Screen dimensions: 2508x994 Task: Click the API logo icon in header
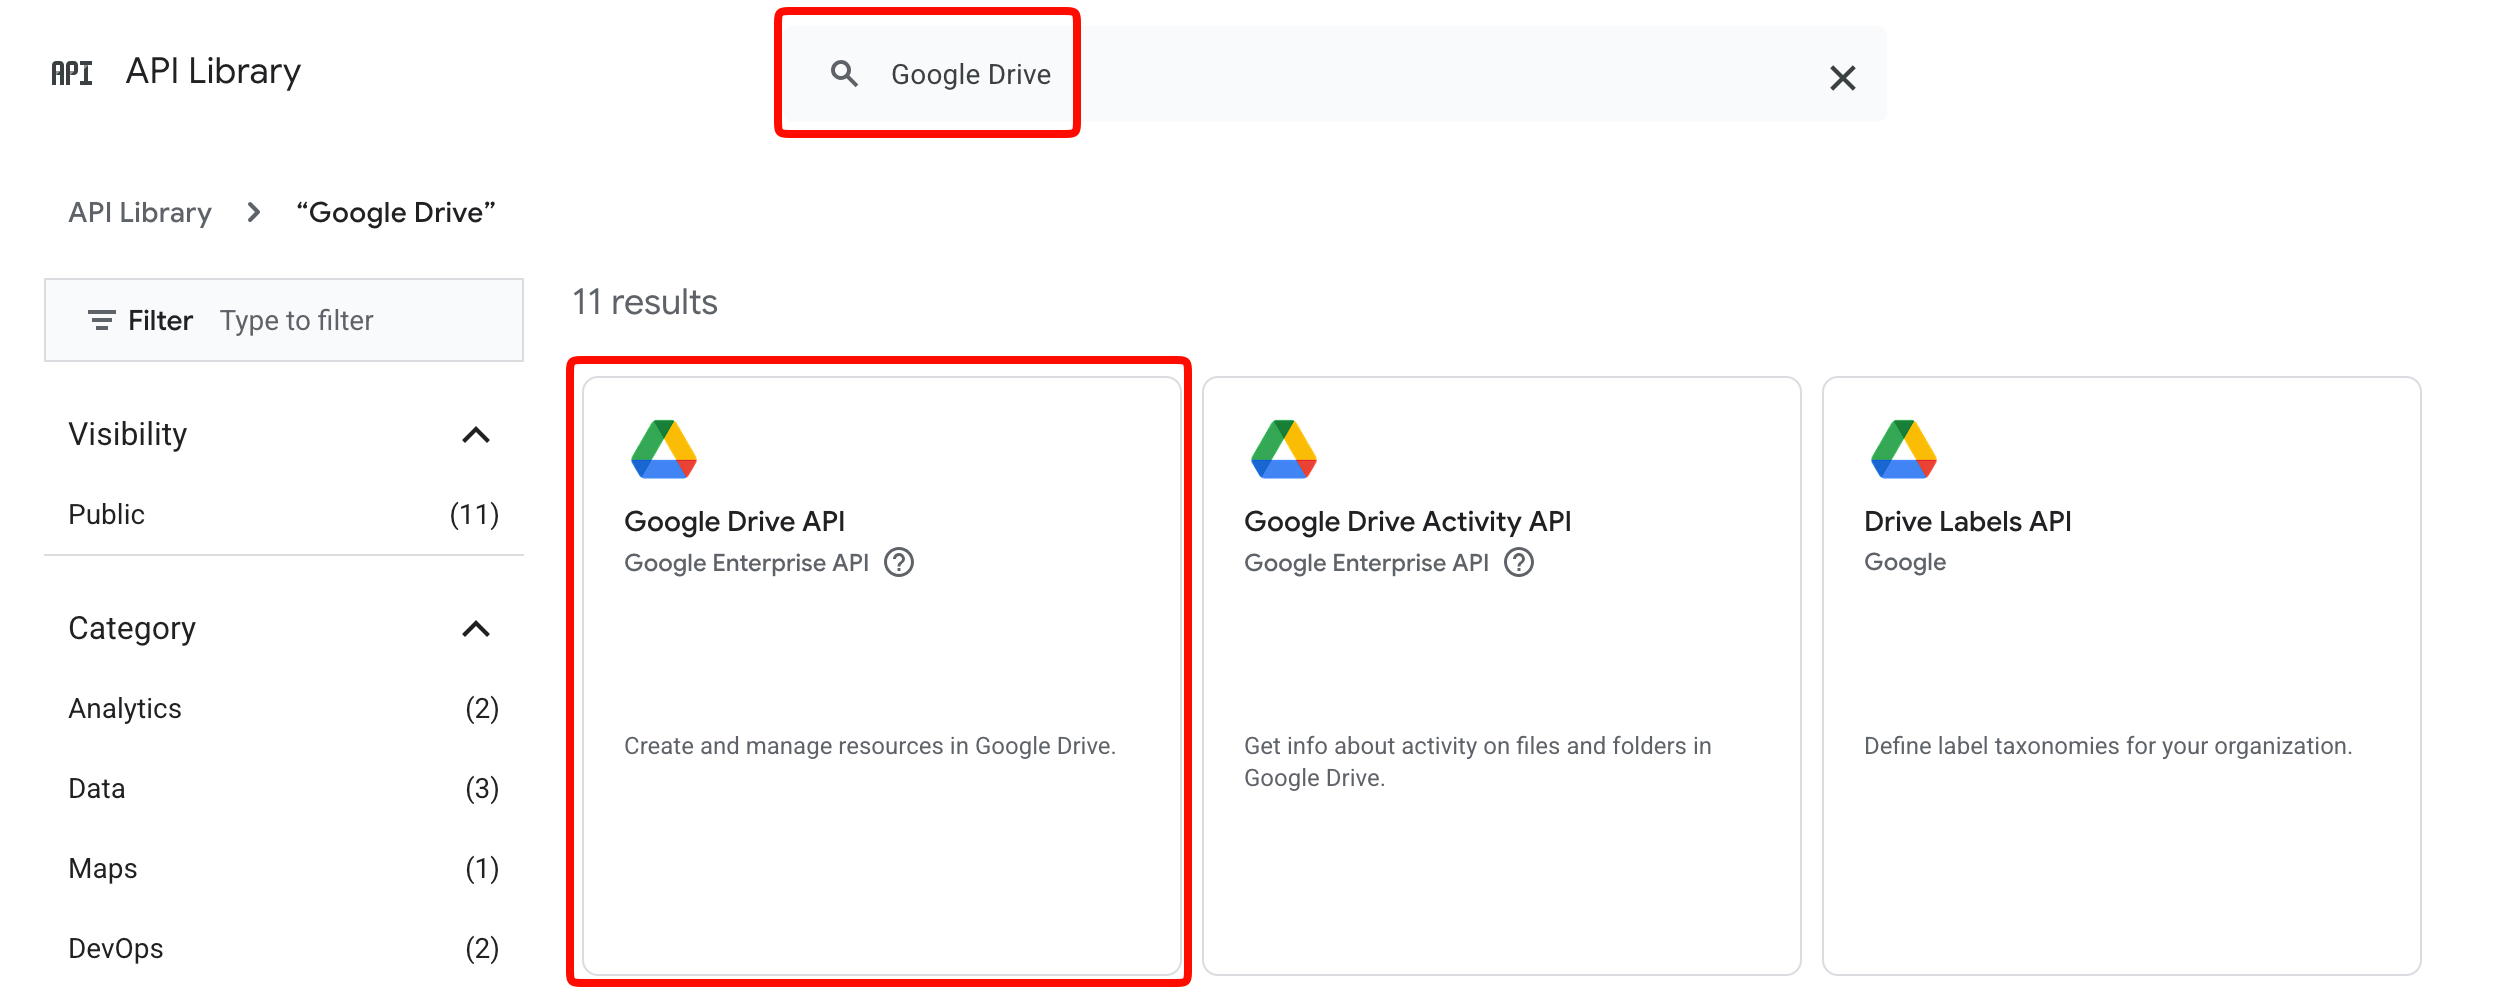71,73
